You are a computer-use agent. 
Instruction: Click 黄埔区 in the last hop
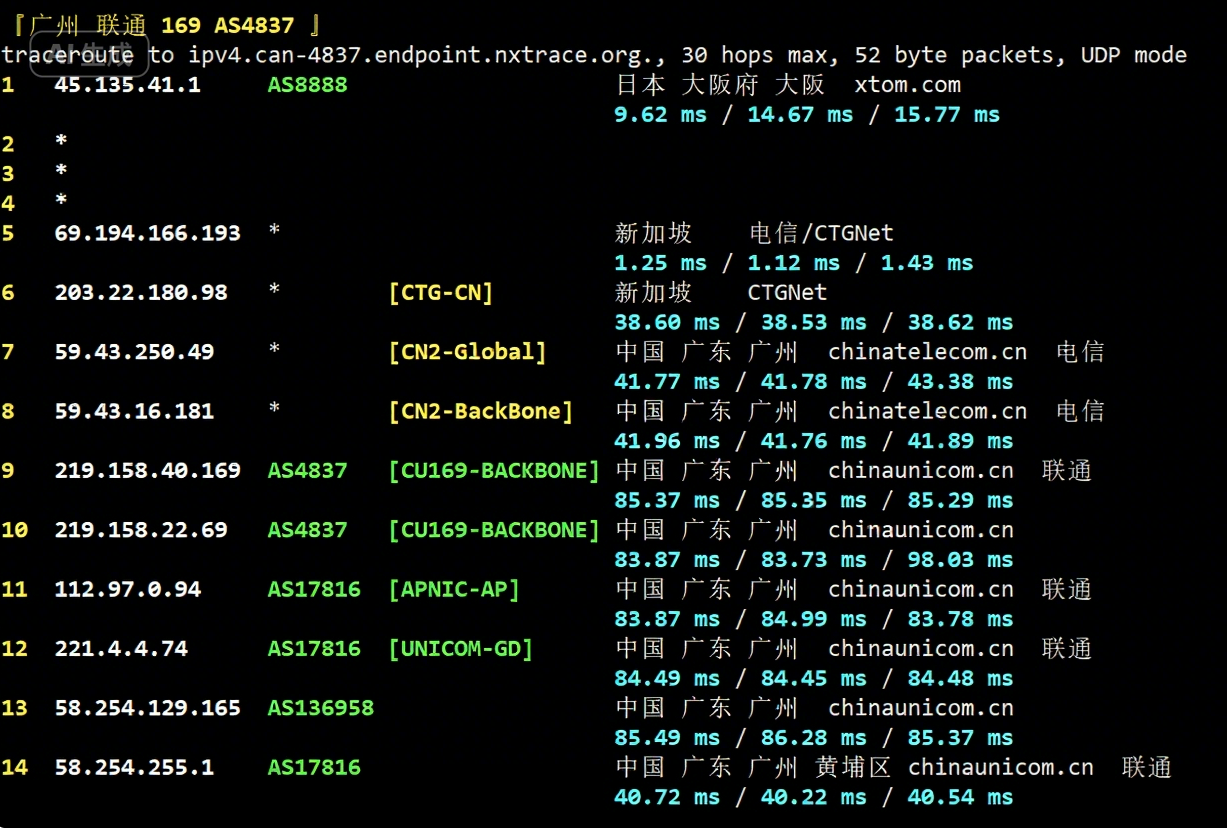pyautogui.click(x=853, y=767)
